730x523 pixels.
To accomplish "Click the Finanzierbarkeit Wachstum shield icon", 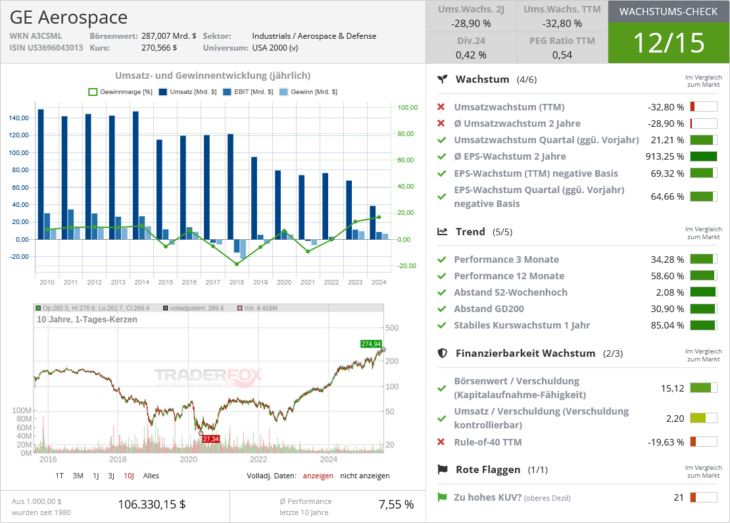I will pos(442,353).
